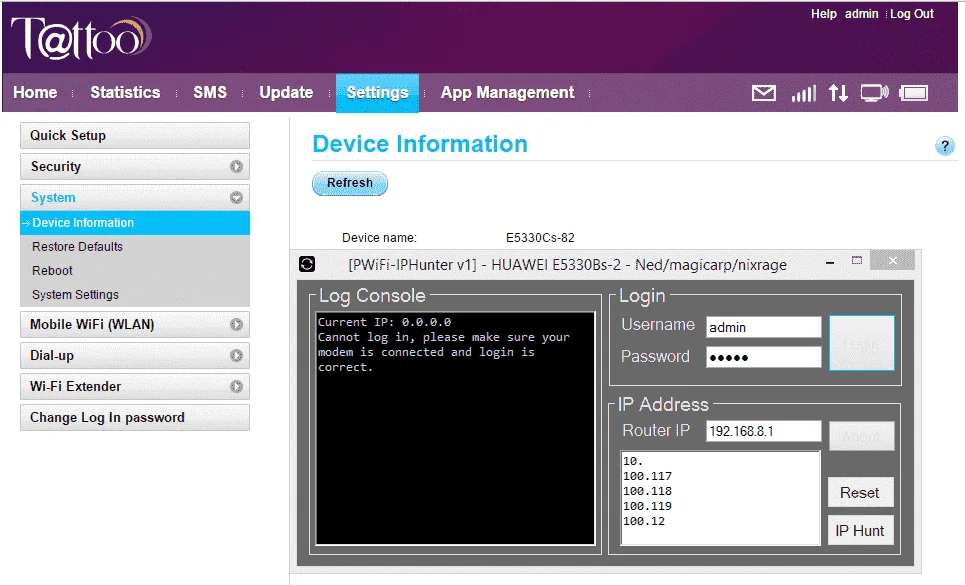Click the signal strength bars icon
Image resolution: width=965 pixels, height=585 pixels.
[804, 93]
